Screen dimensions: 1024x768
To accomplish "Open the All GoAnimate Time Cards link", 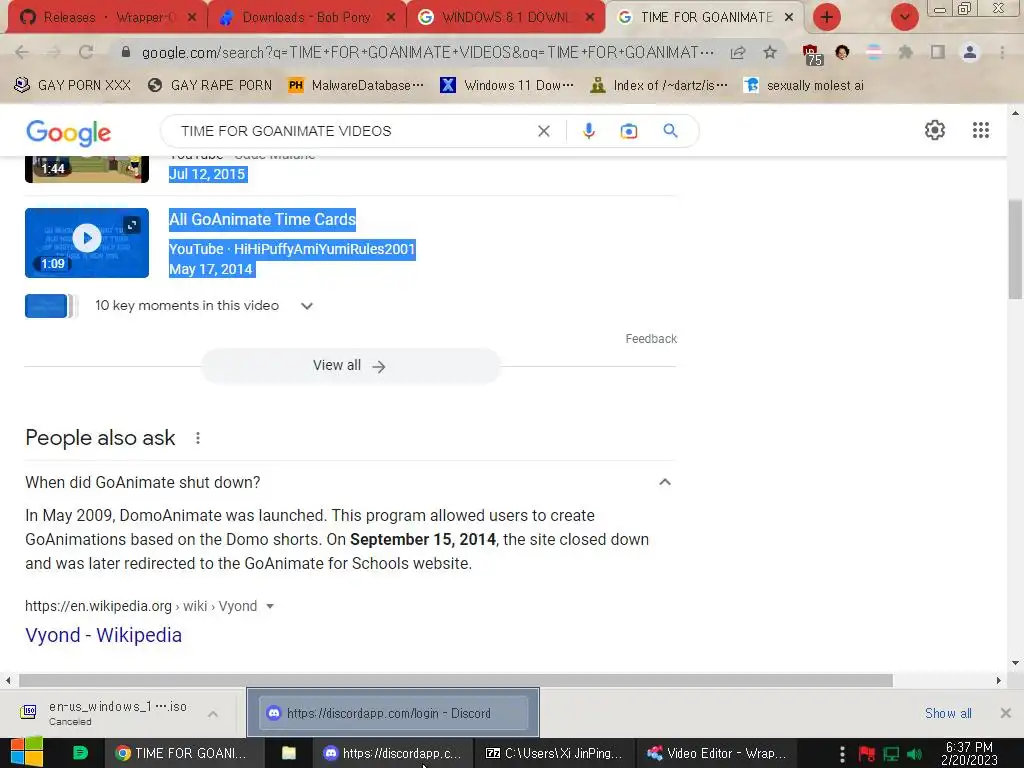I will [x=262, y=219].
